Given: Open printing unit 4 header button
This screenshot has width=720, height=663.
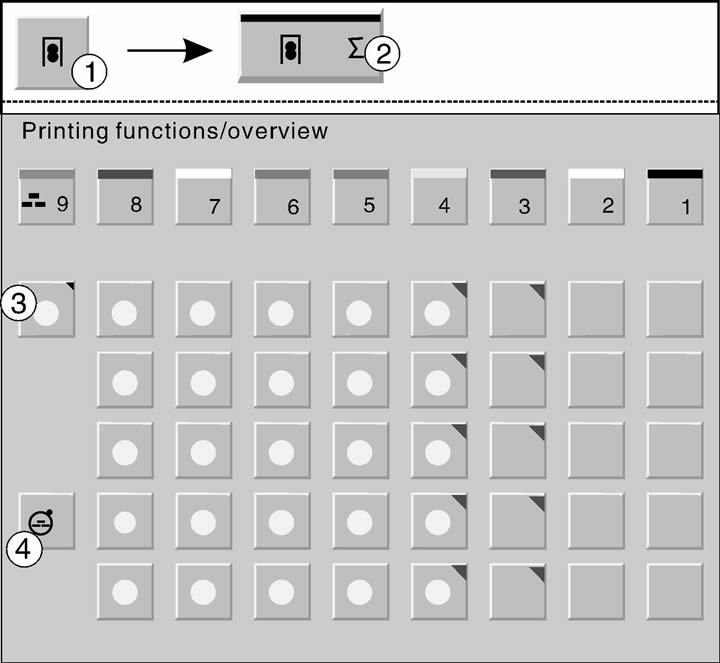Looking at the screenshot, I should [x=439, y=197].
